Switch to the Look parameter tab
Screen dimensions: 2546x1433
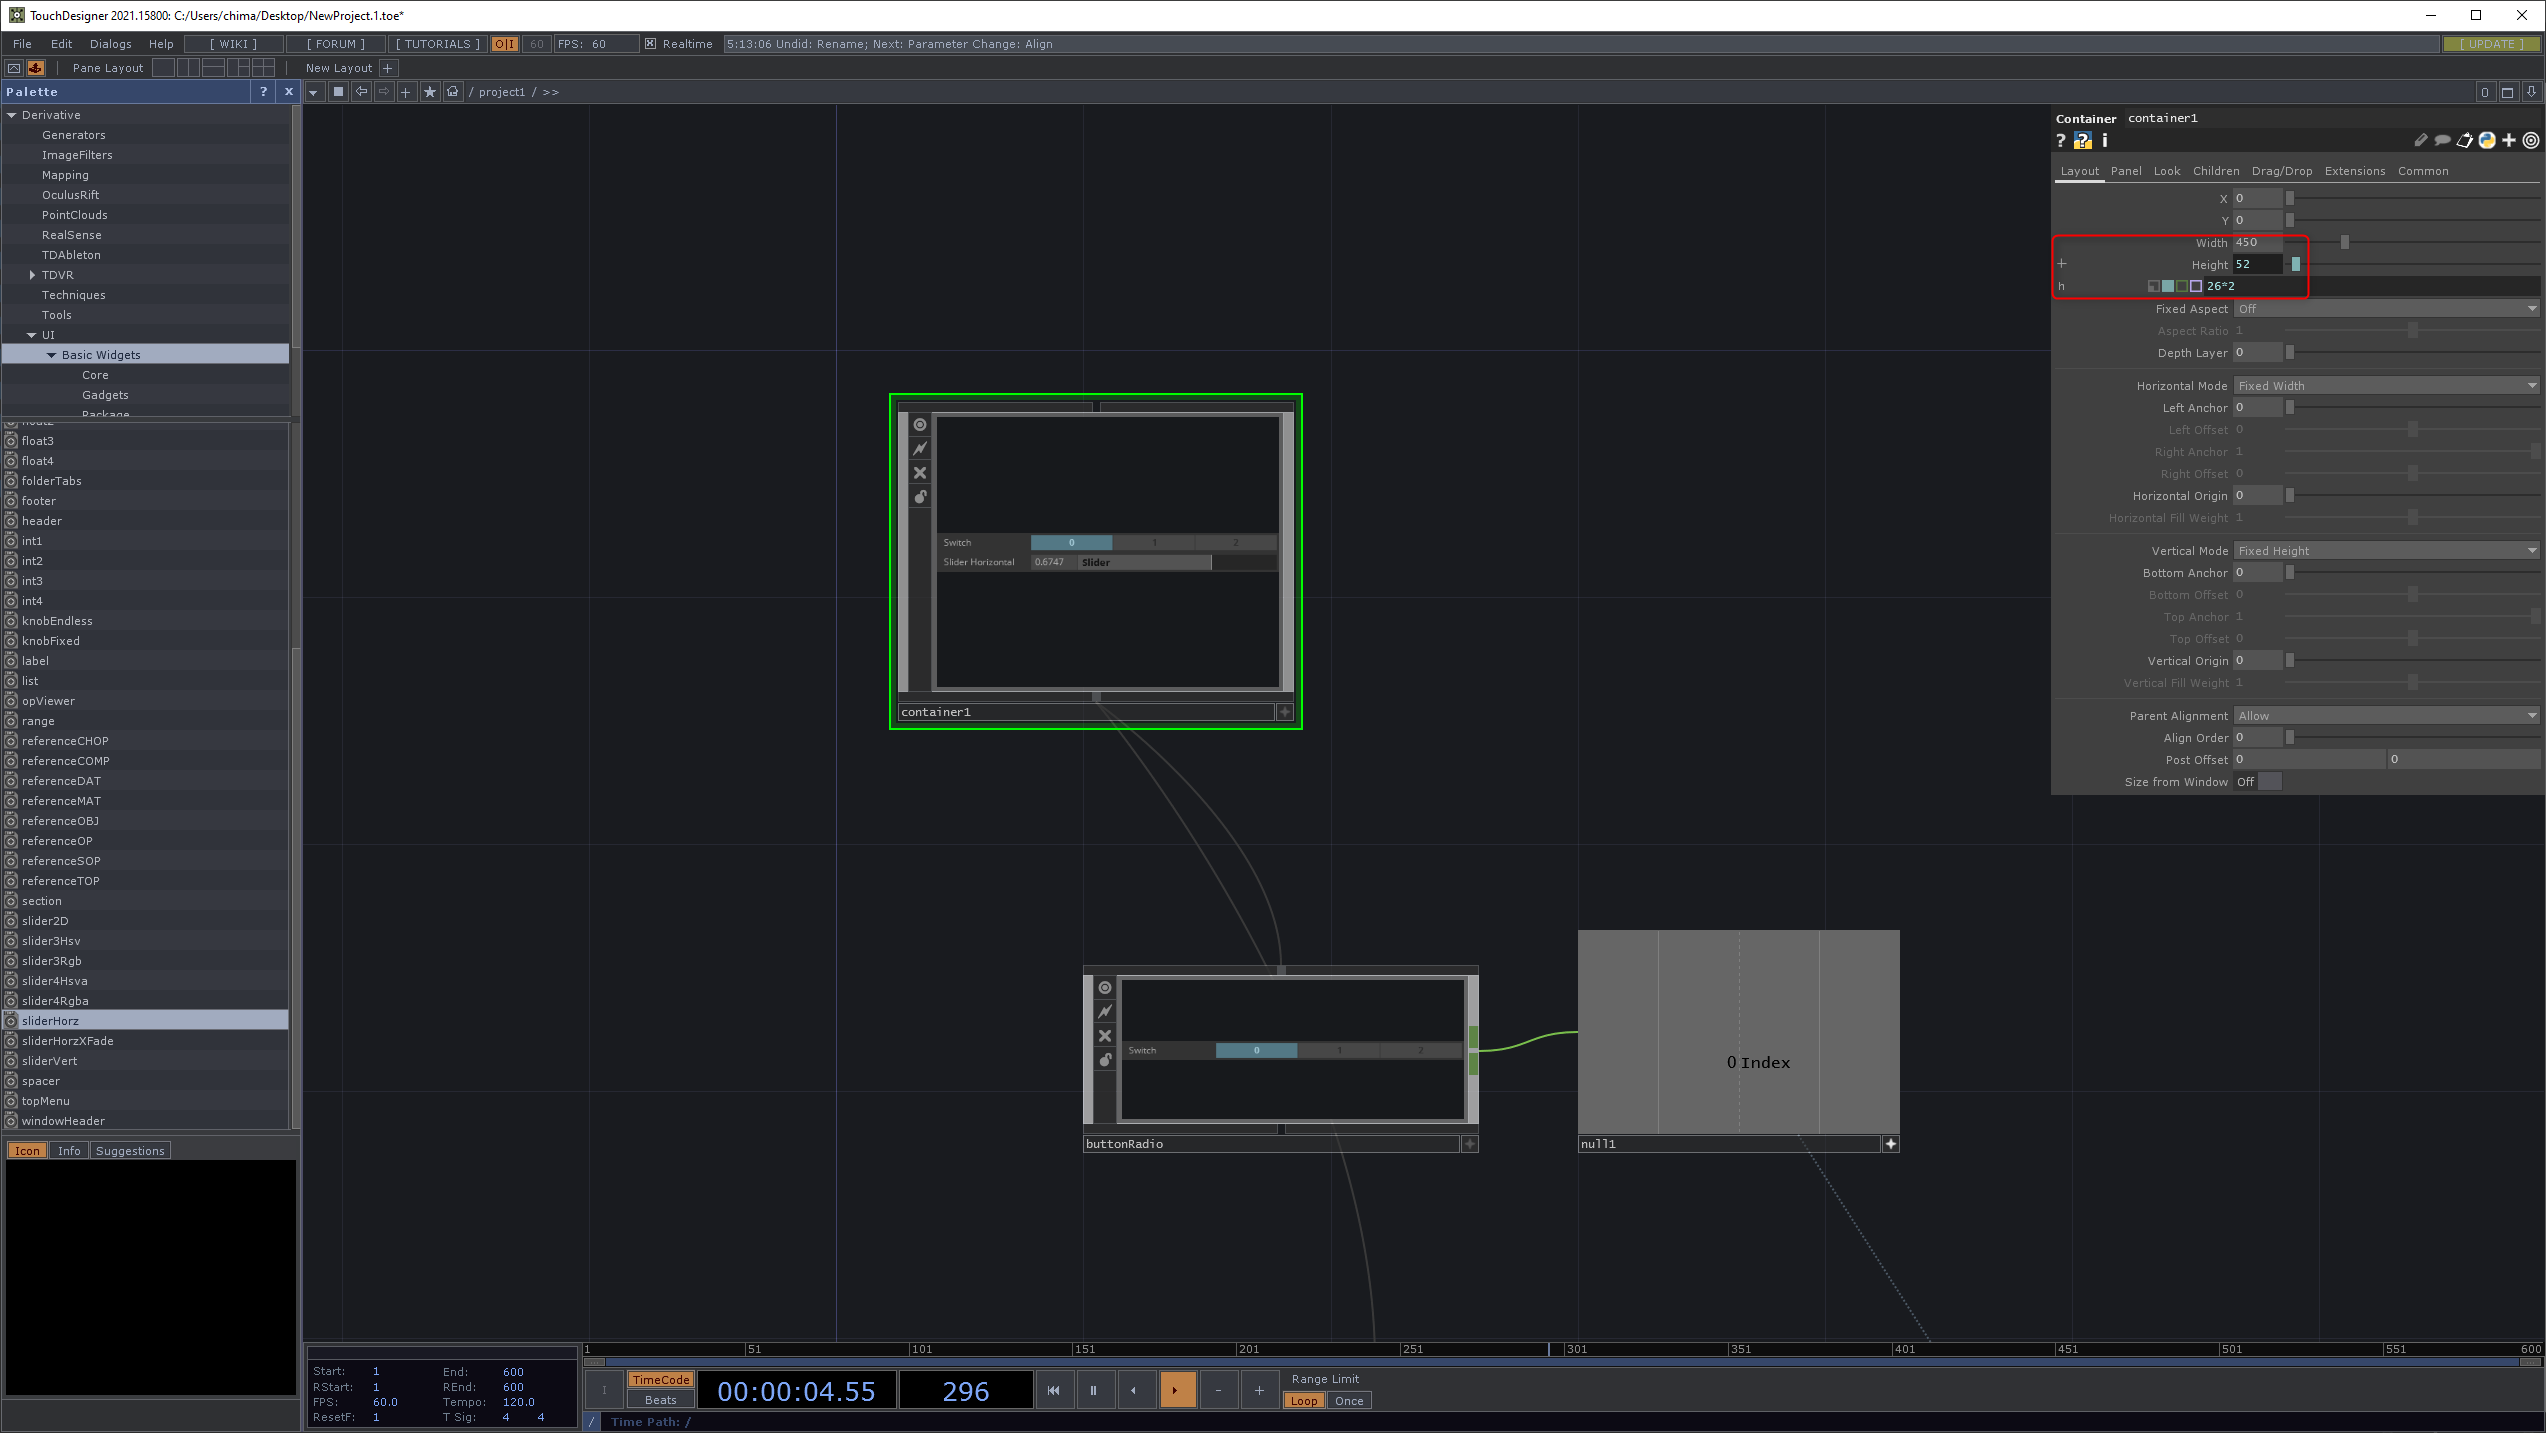(2166, 171)
